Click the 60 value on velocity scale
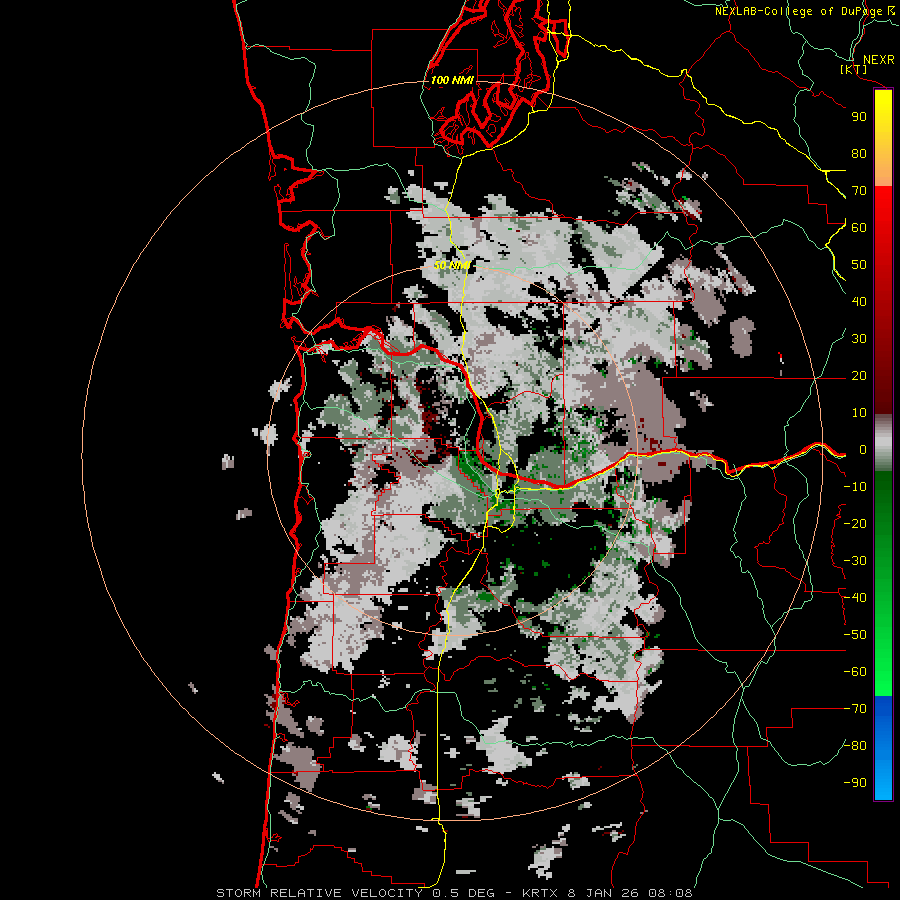Image resolution: width=900 pixels, height=900 pixels. point(859,228)
